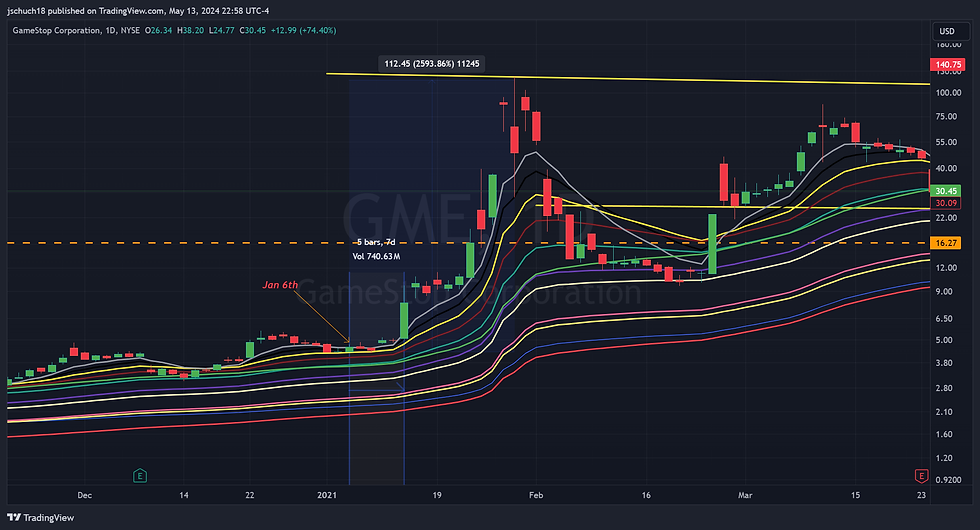
Task: Click the '19' date axis label
Action: 437,495
